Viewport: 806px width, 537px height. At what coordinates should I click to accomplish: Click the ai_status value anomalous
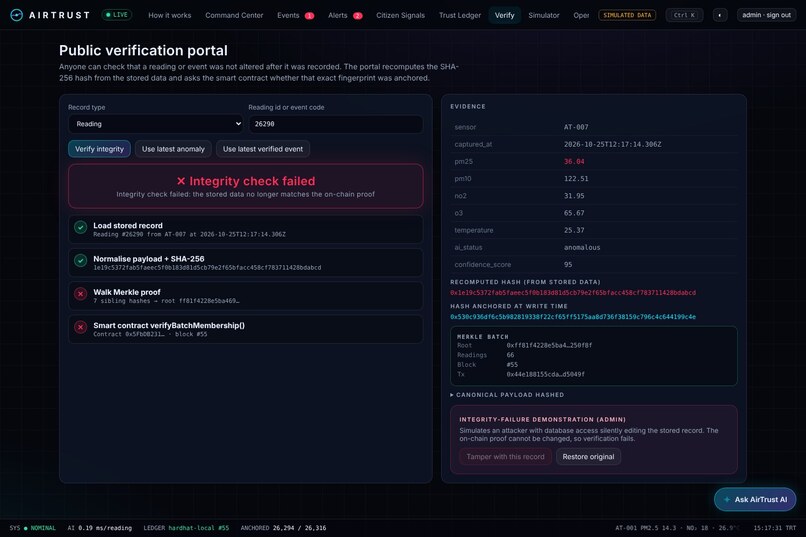tap(582, 247)
